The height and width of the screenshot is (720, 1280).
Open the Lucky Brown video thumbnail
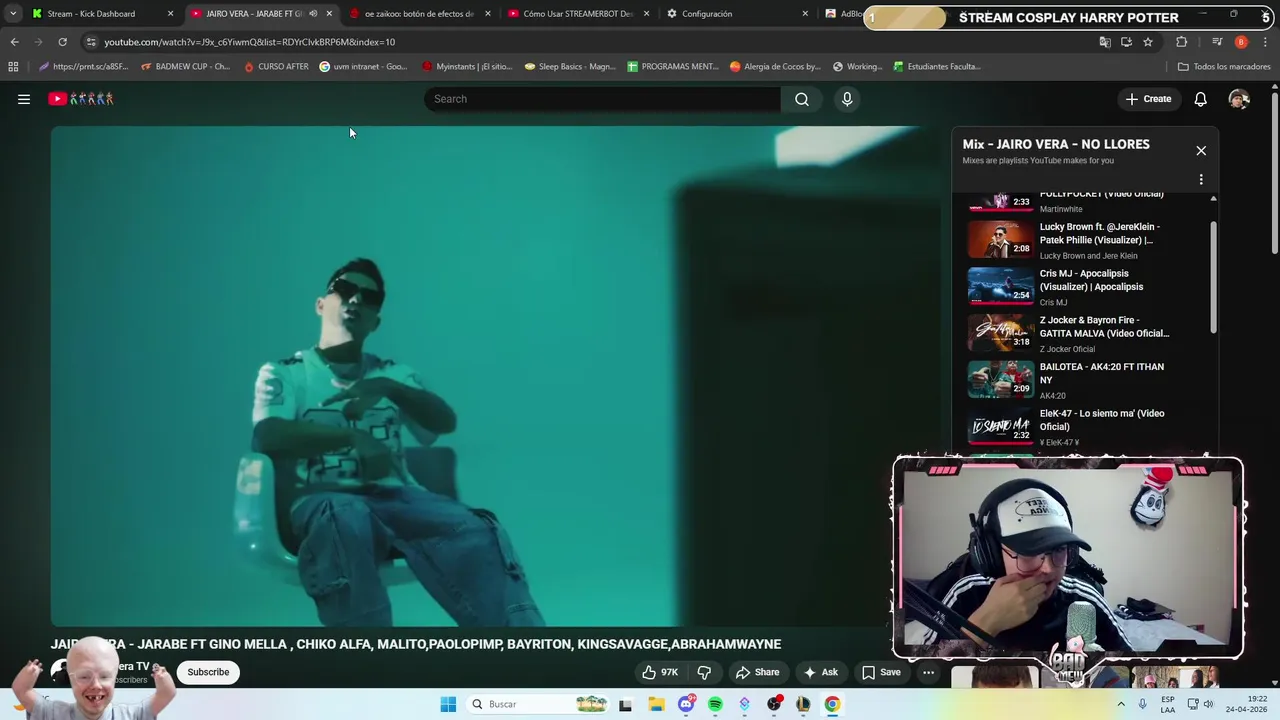click(1001, 238)
